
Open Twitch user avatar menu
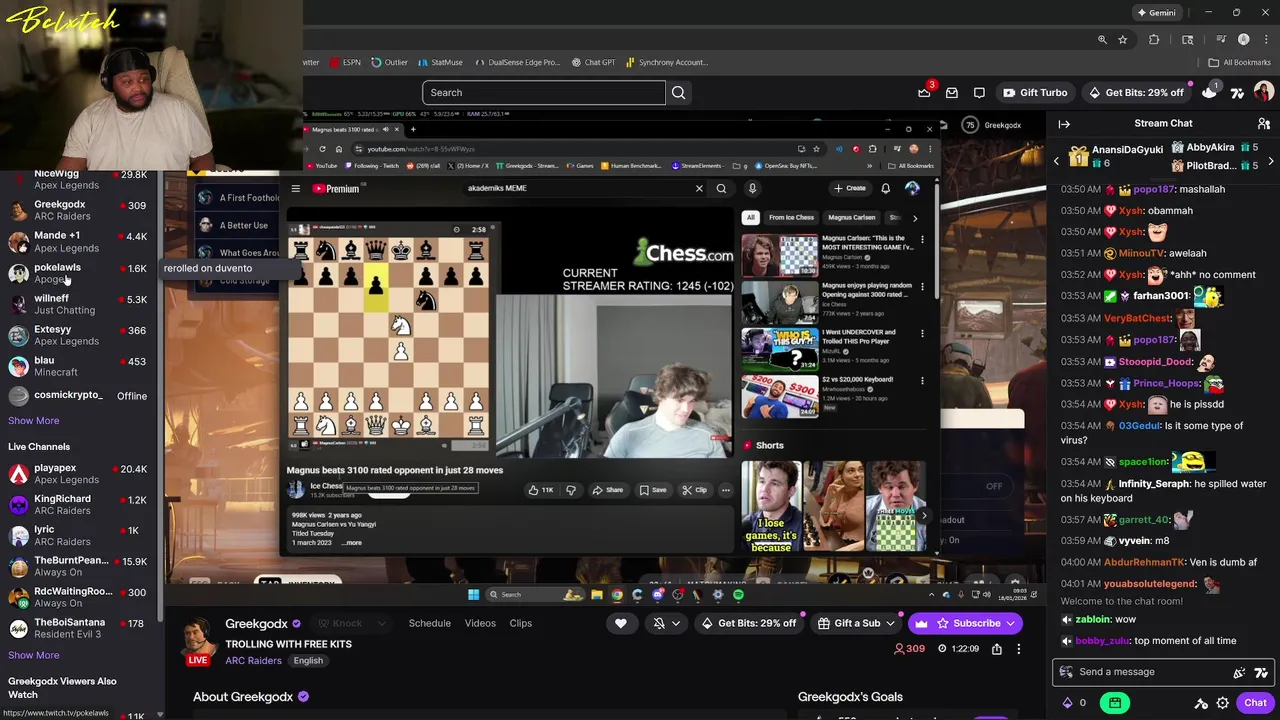(1264, 92)
